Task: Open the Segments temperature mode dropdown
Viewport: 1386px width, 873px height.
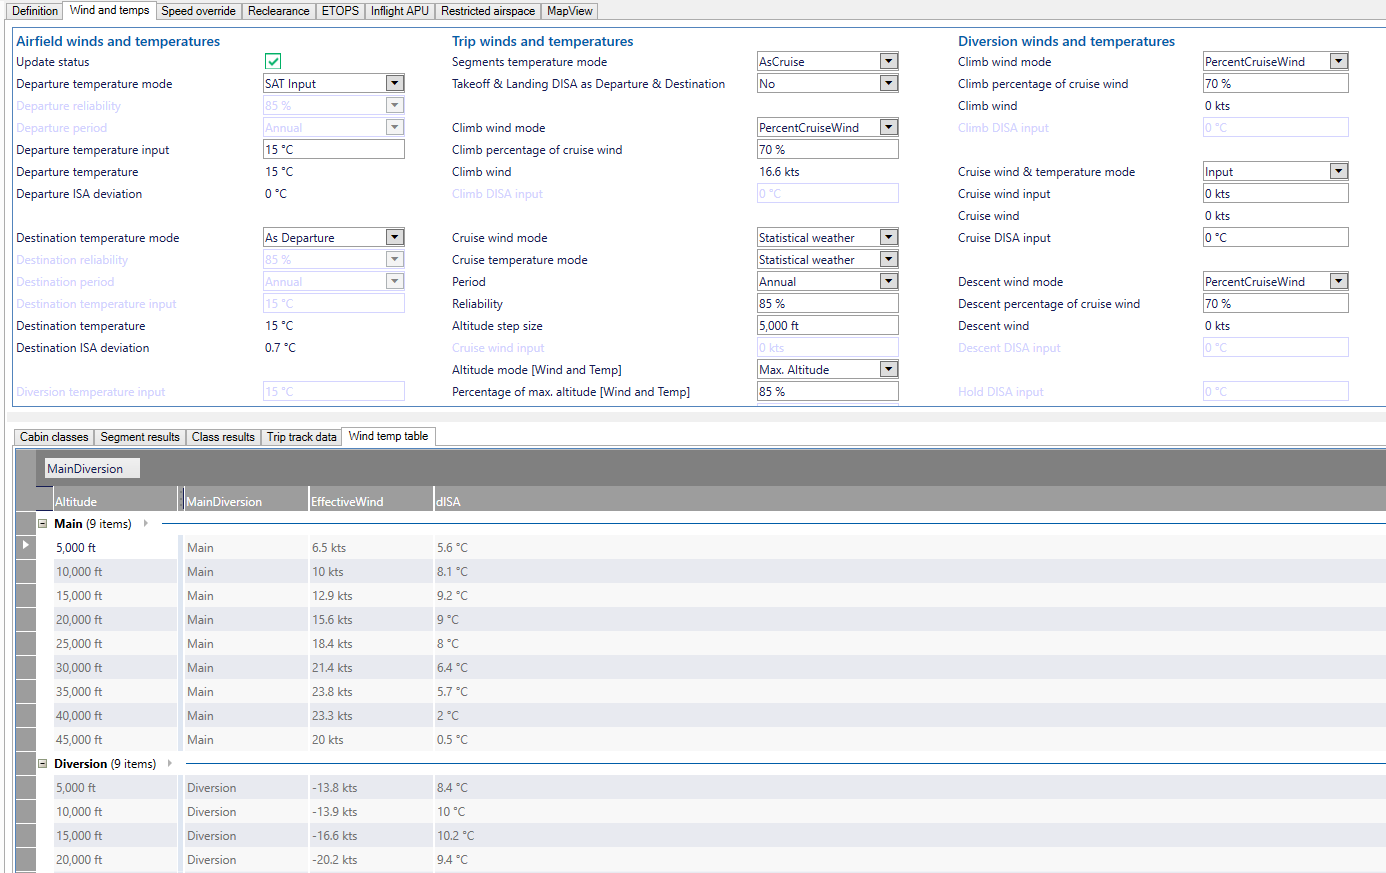Action: coord(888,61)
